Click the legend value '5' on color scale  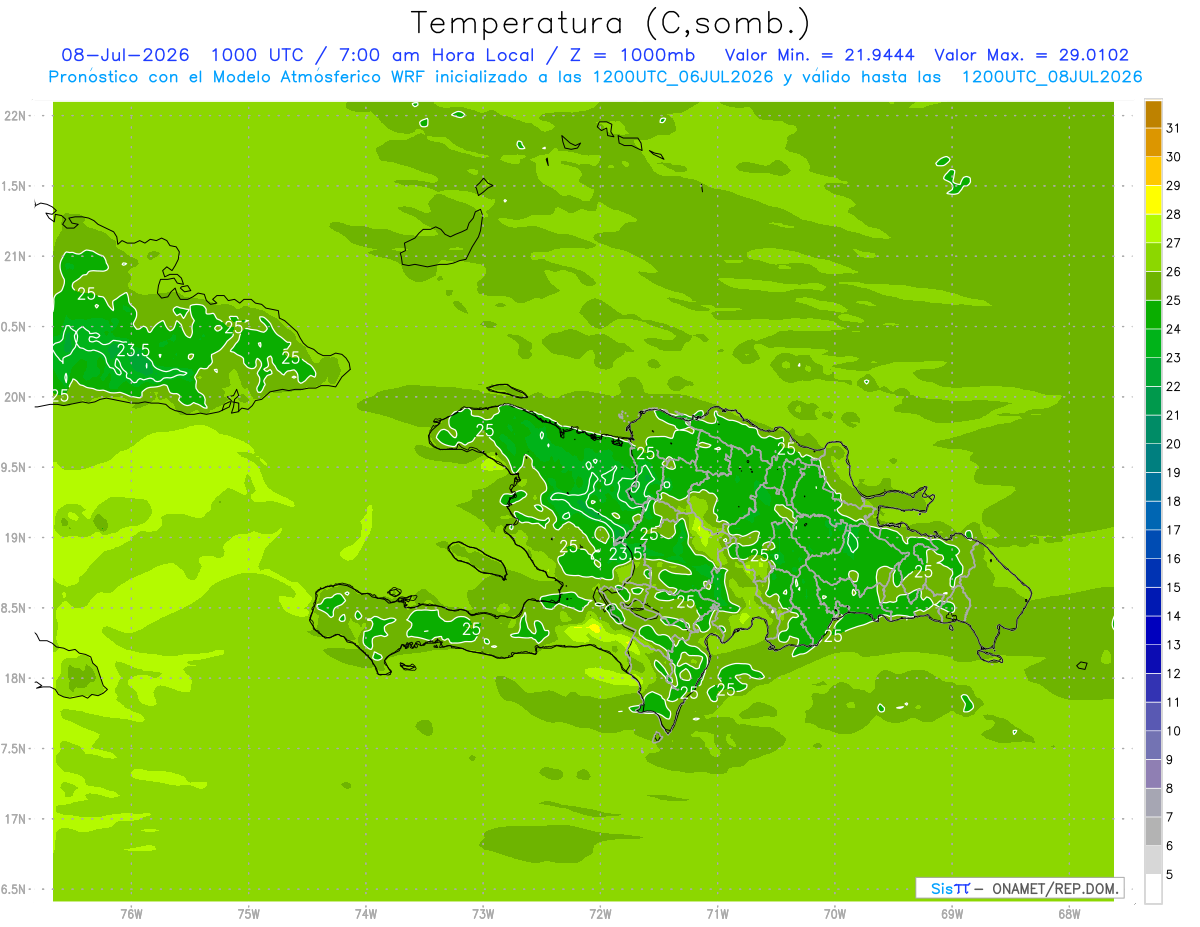1170,874
